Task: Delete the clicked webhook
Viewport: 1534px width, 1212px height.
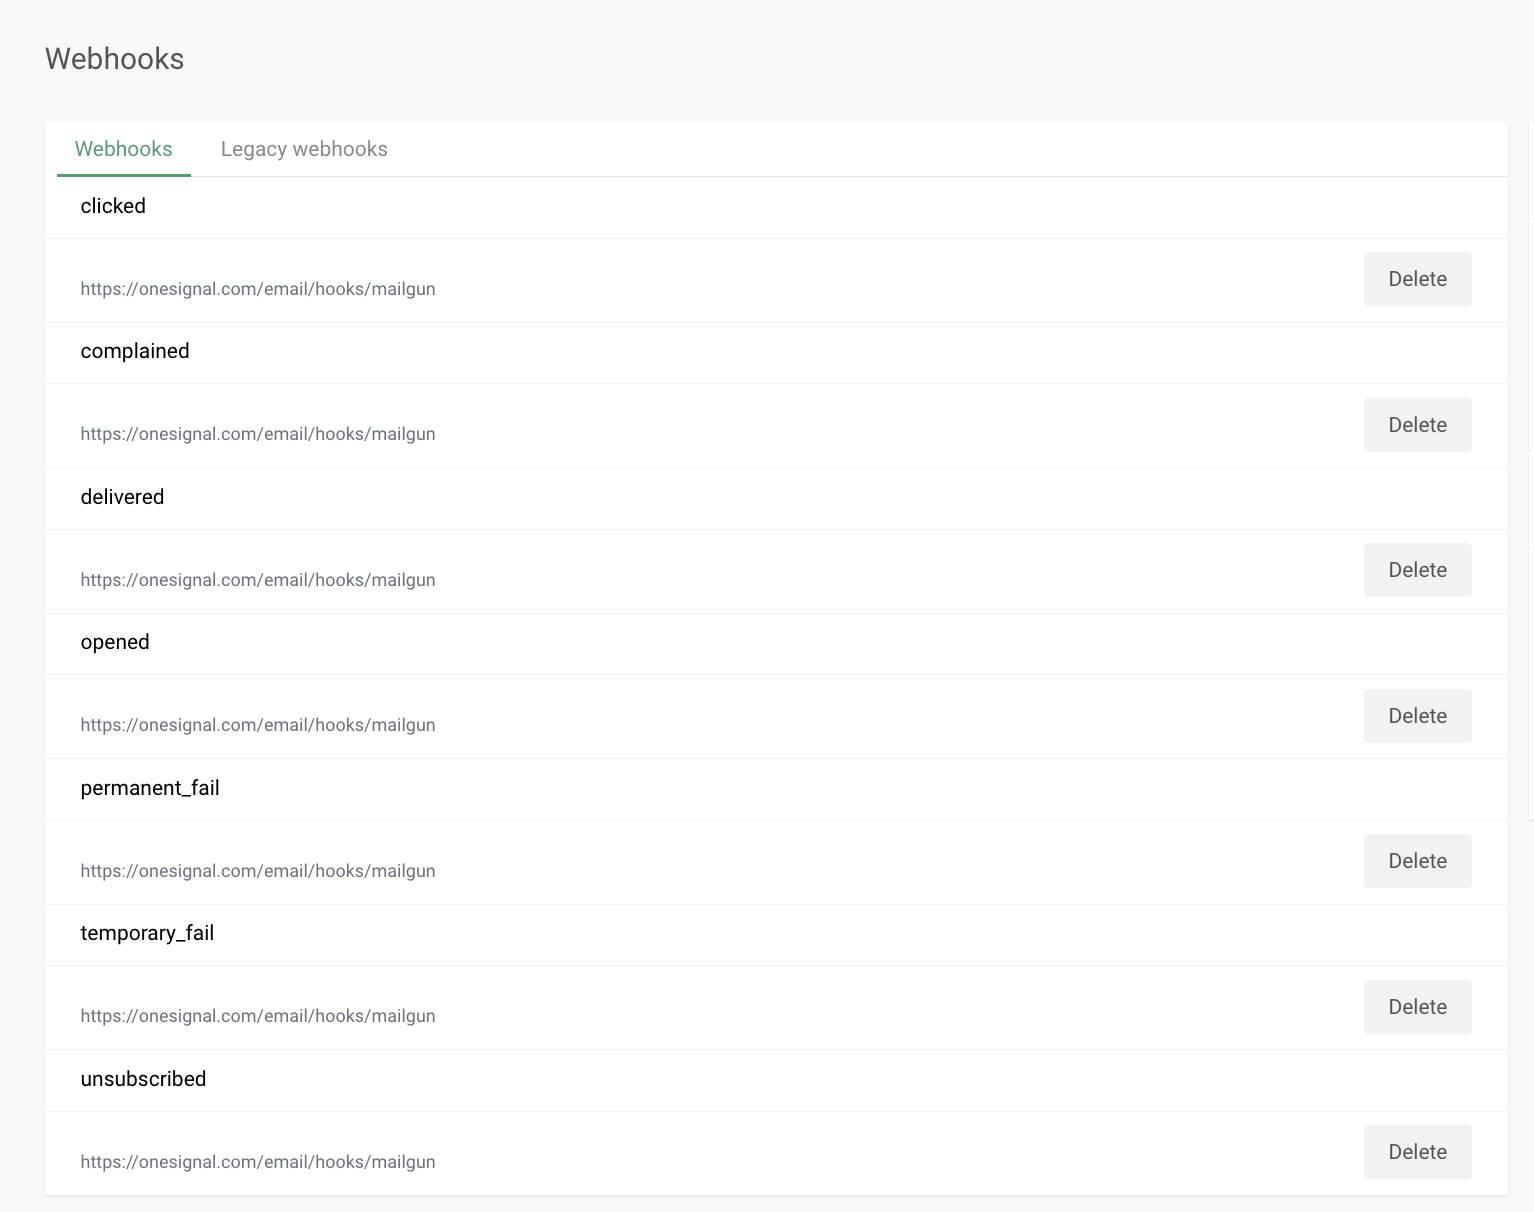Action: [1417, 279]
